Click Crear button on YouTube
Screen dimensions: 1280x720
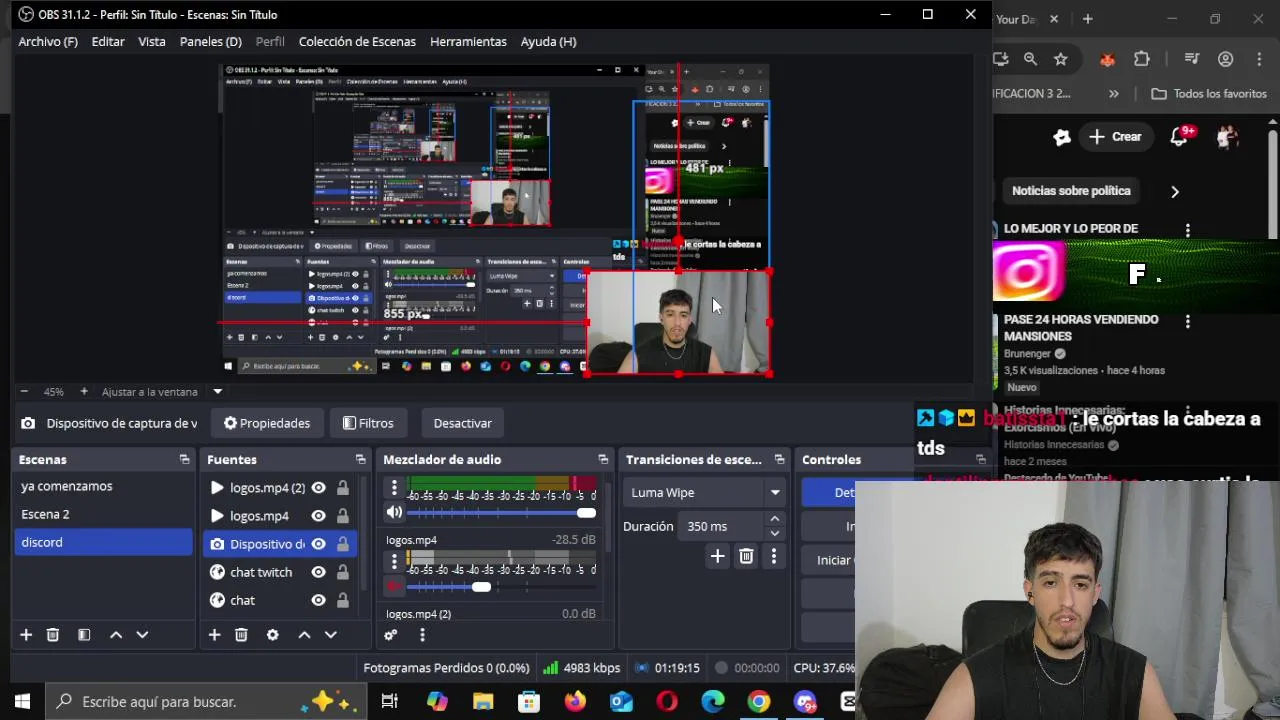tap(1115, 137)
